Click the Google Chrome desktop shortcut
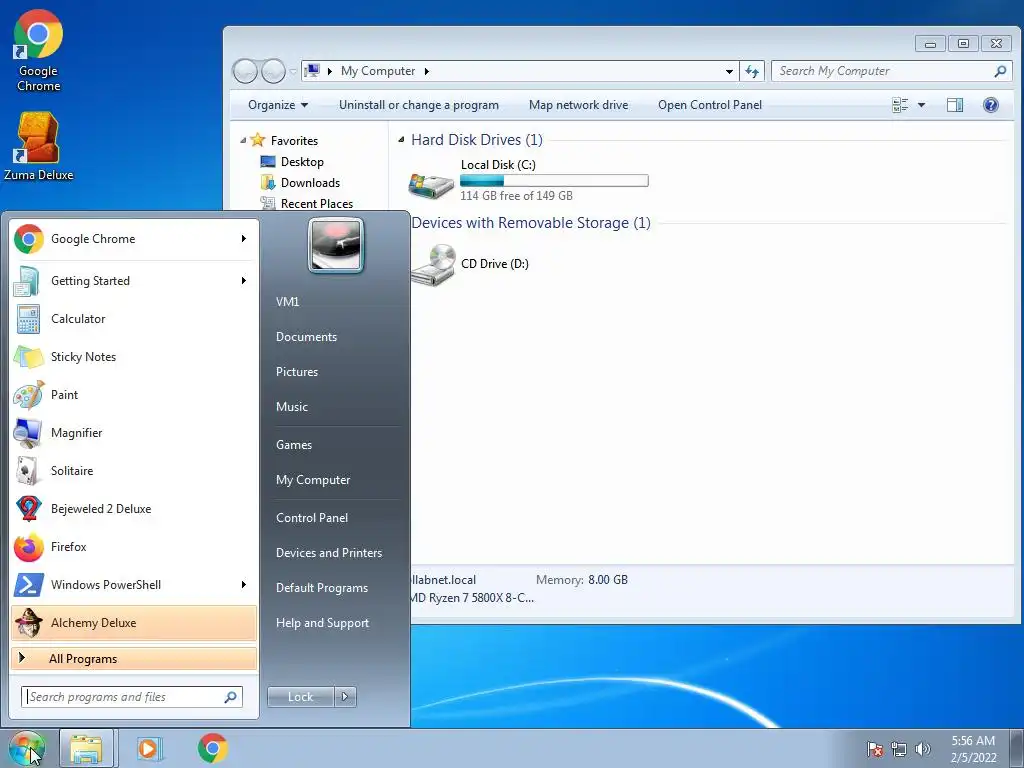The width and height of the screenshot is (1024, 768). point(38,51)
